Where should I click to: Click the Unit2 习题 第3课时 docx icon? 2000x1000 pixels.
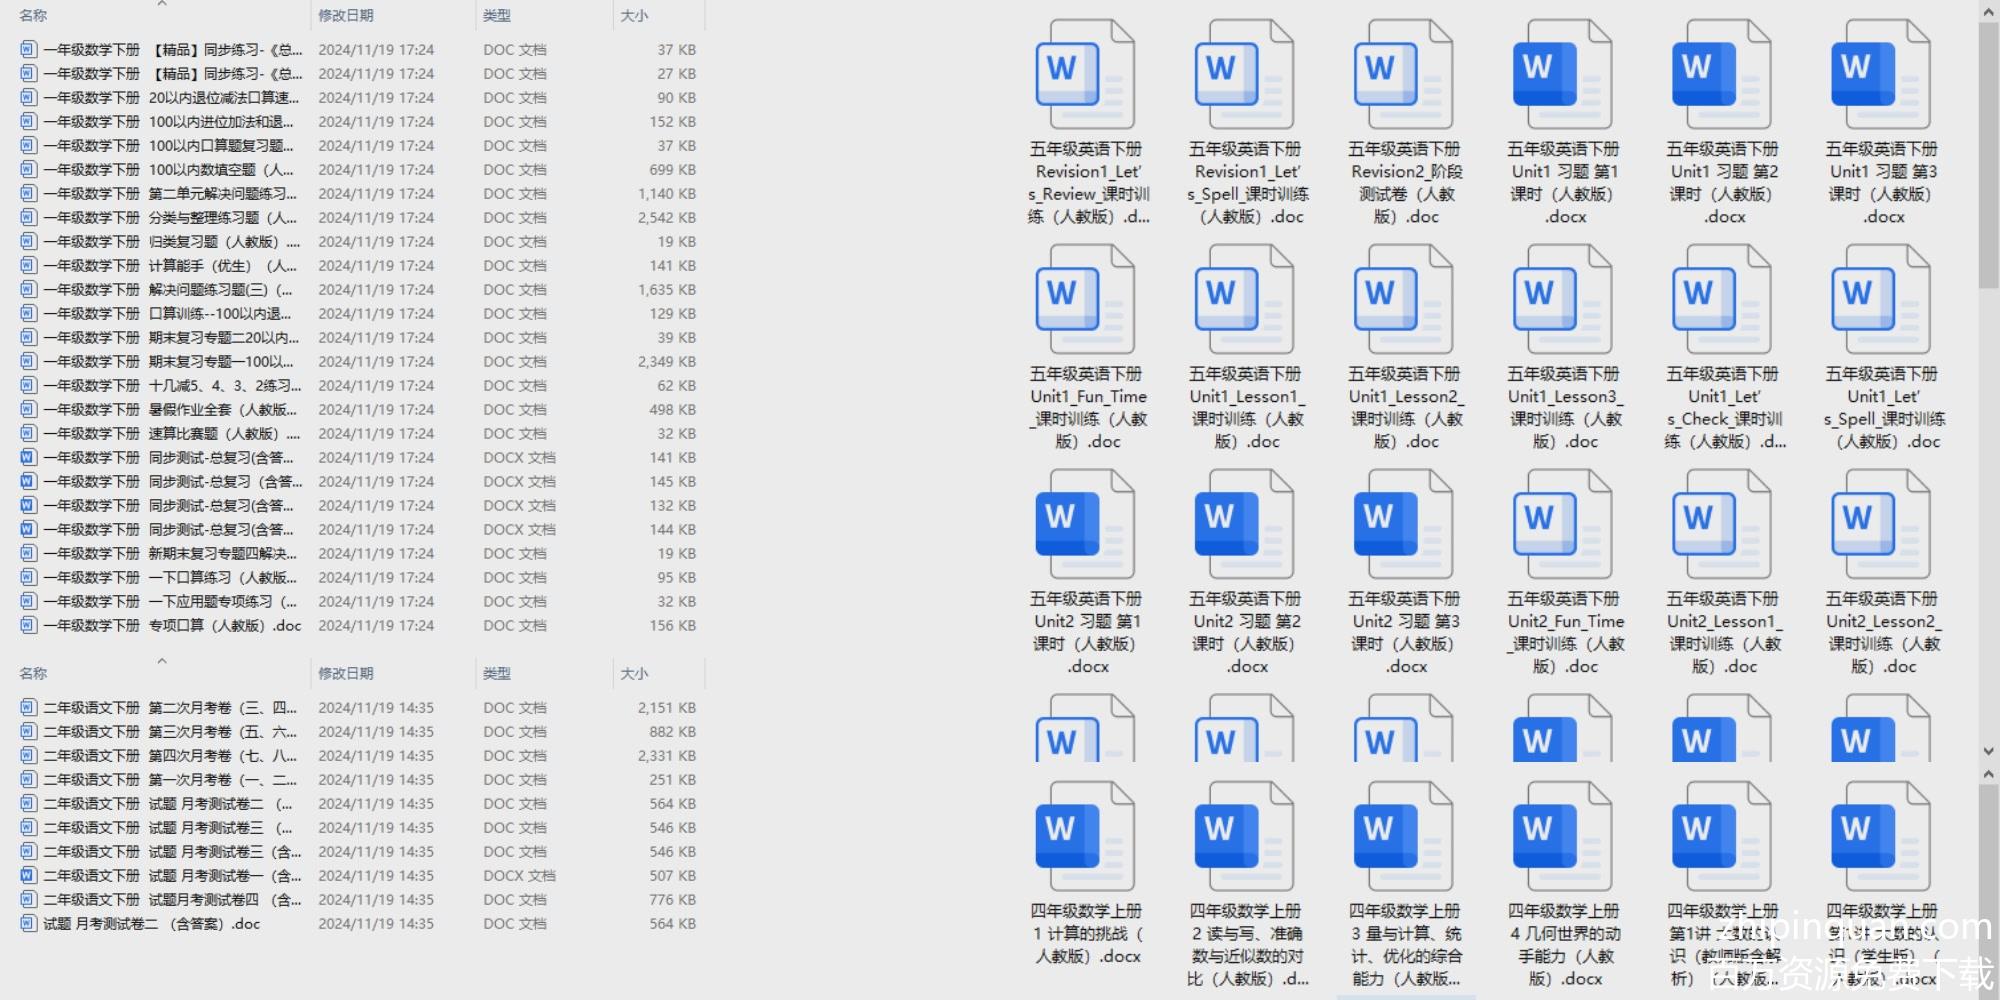(1403, 525)
